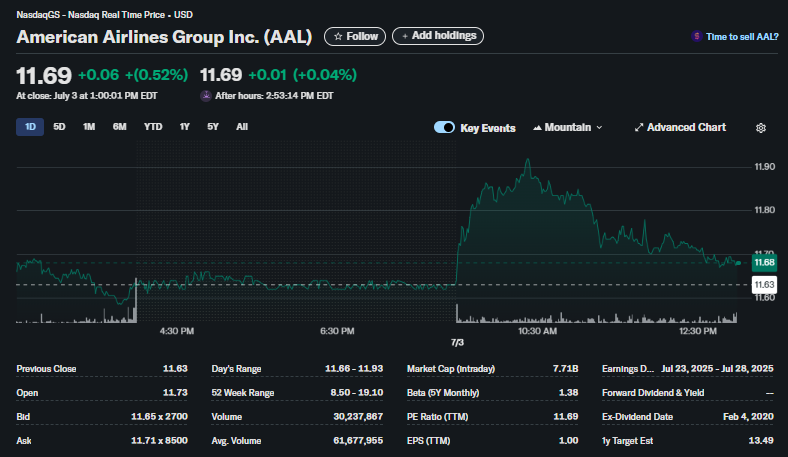Click the American Airlines Group Inc. (AAL) title
Screen dimensions: 788x457
click(x=164, y=37)
